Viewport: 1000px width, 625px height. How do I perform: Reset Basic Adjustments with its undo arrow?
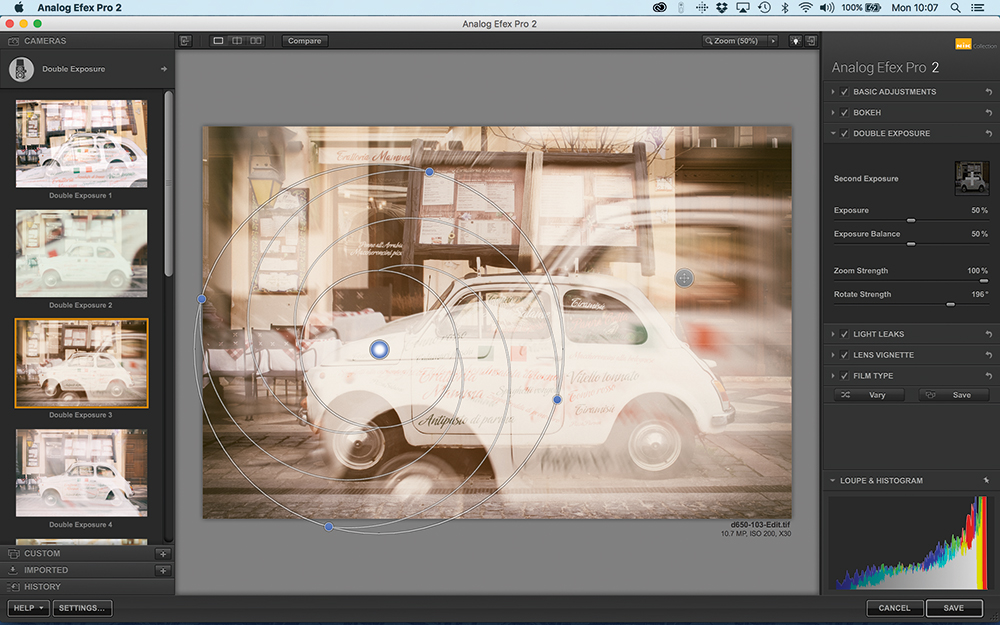[x=989, y=92]
